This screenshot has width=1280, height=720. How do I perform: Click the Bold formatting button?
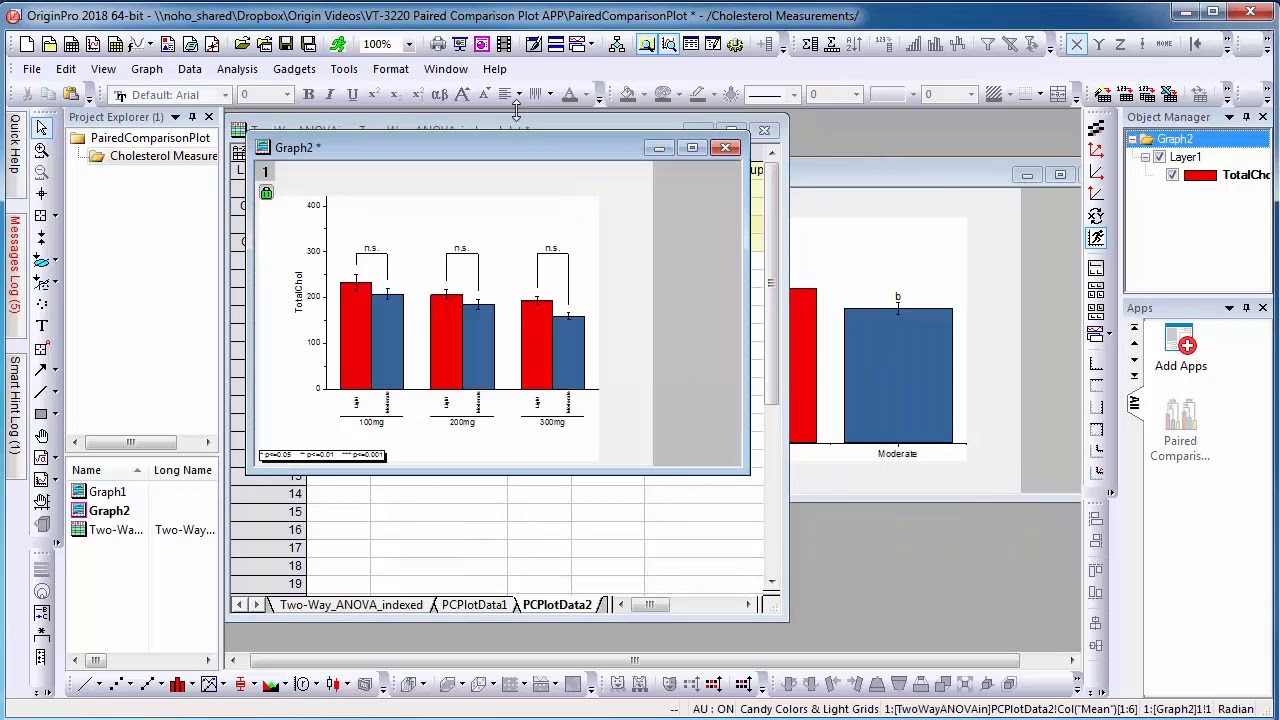(308, 95)
